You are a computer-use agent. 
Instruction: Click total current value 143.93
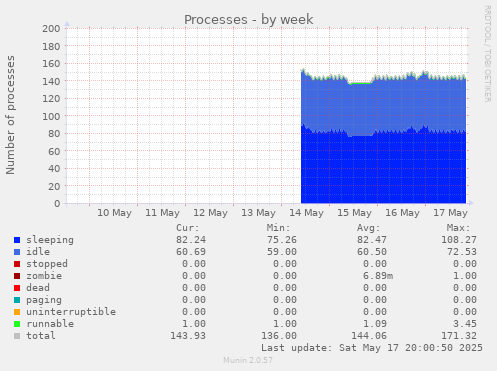188,336
